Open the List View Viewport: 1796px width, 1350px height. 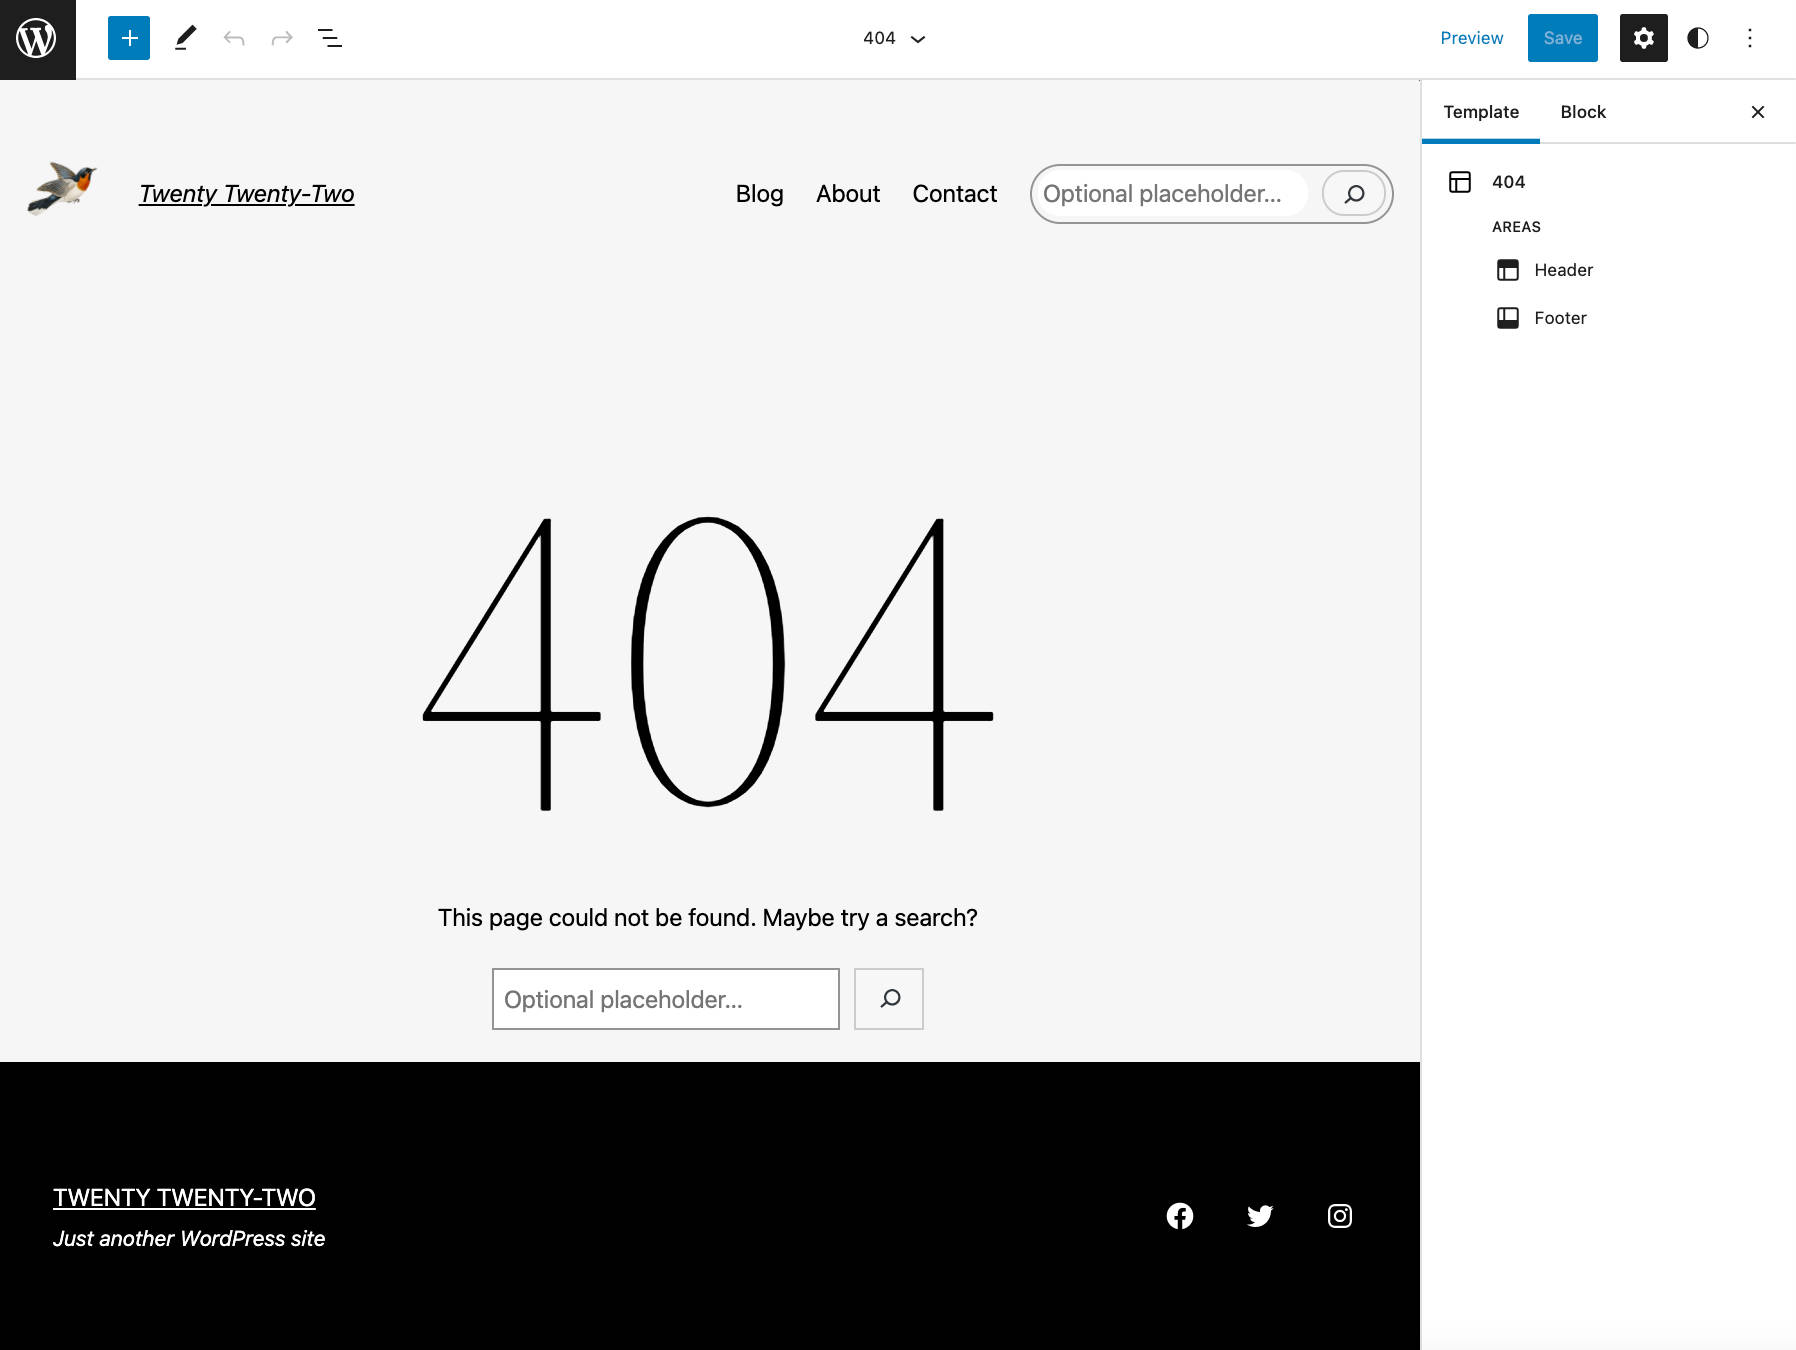pyautogui.click(x=329, y=38)
